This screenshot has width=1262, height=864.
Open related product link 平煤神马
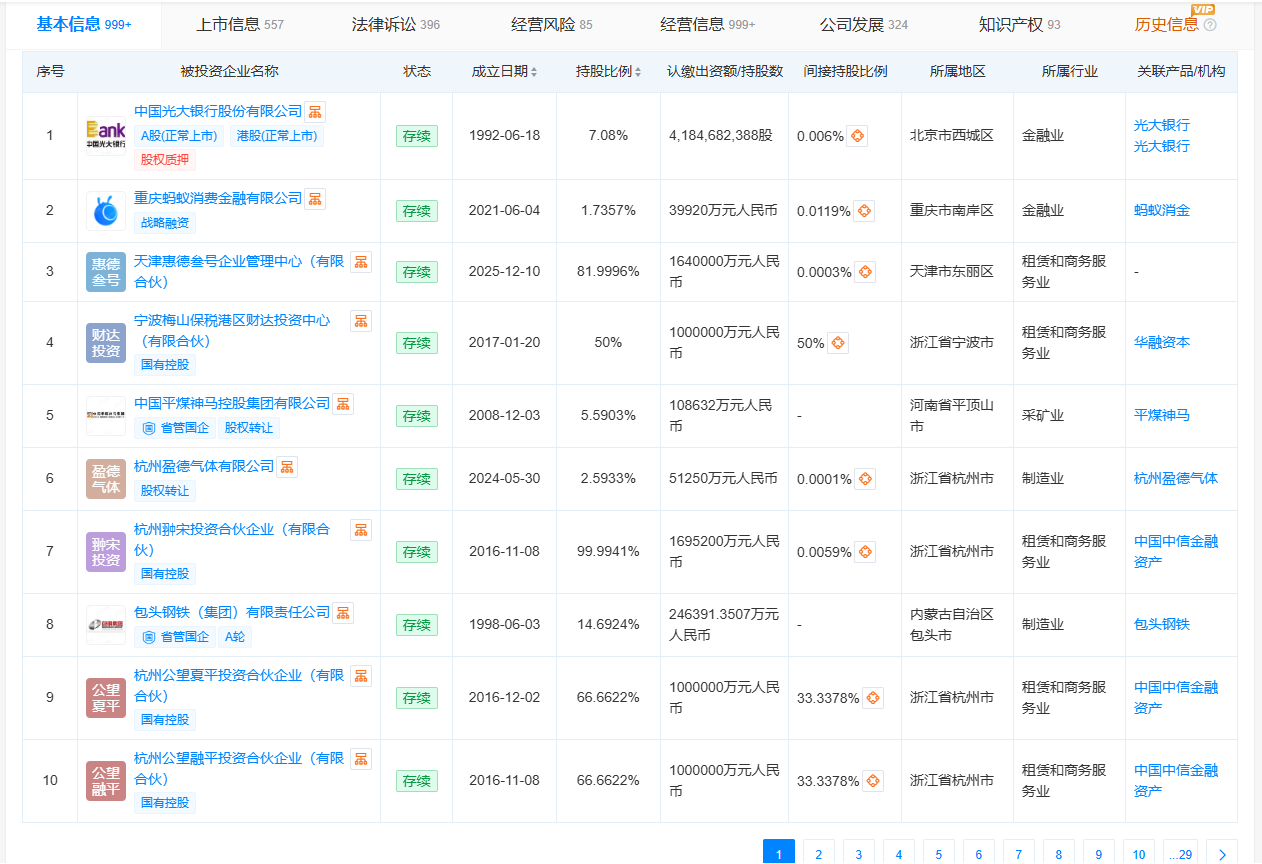pyautogui.click(x=1162, y=416)
